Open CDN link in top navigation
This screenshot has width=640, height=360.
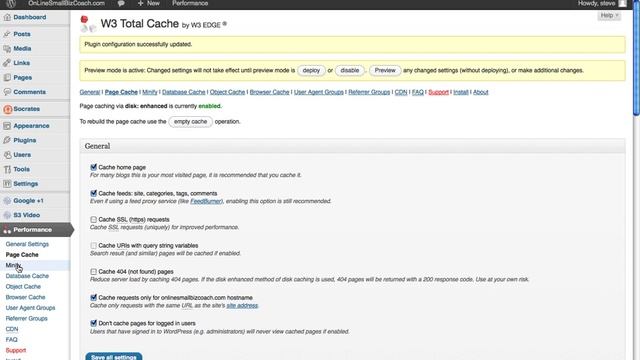pos(401,92)
